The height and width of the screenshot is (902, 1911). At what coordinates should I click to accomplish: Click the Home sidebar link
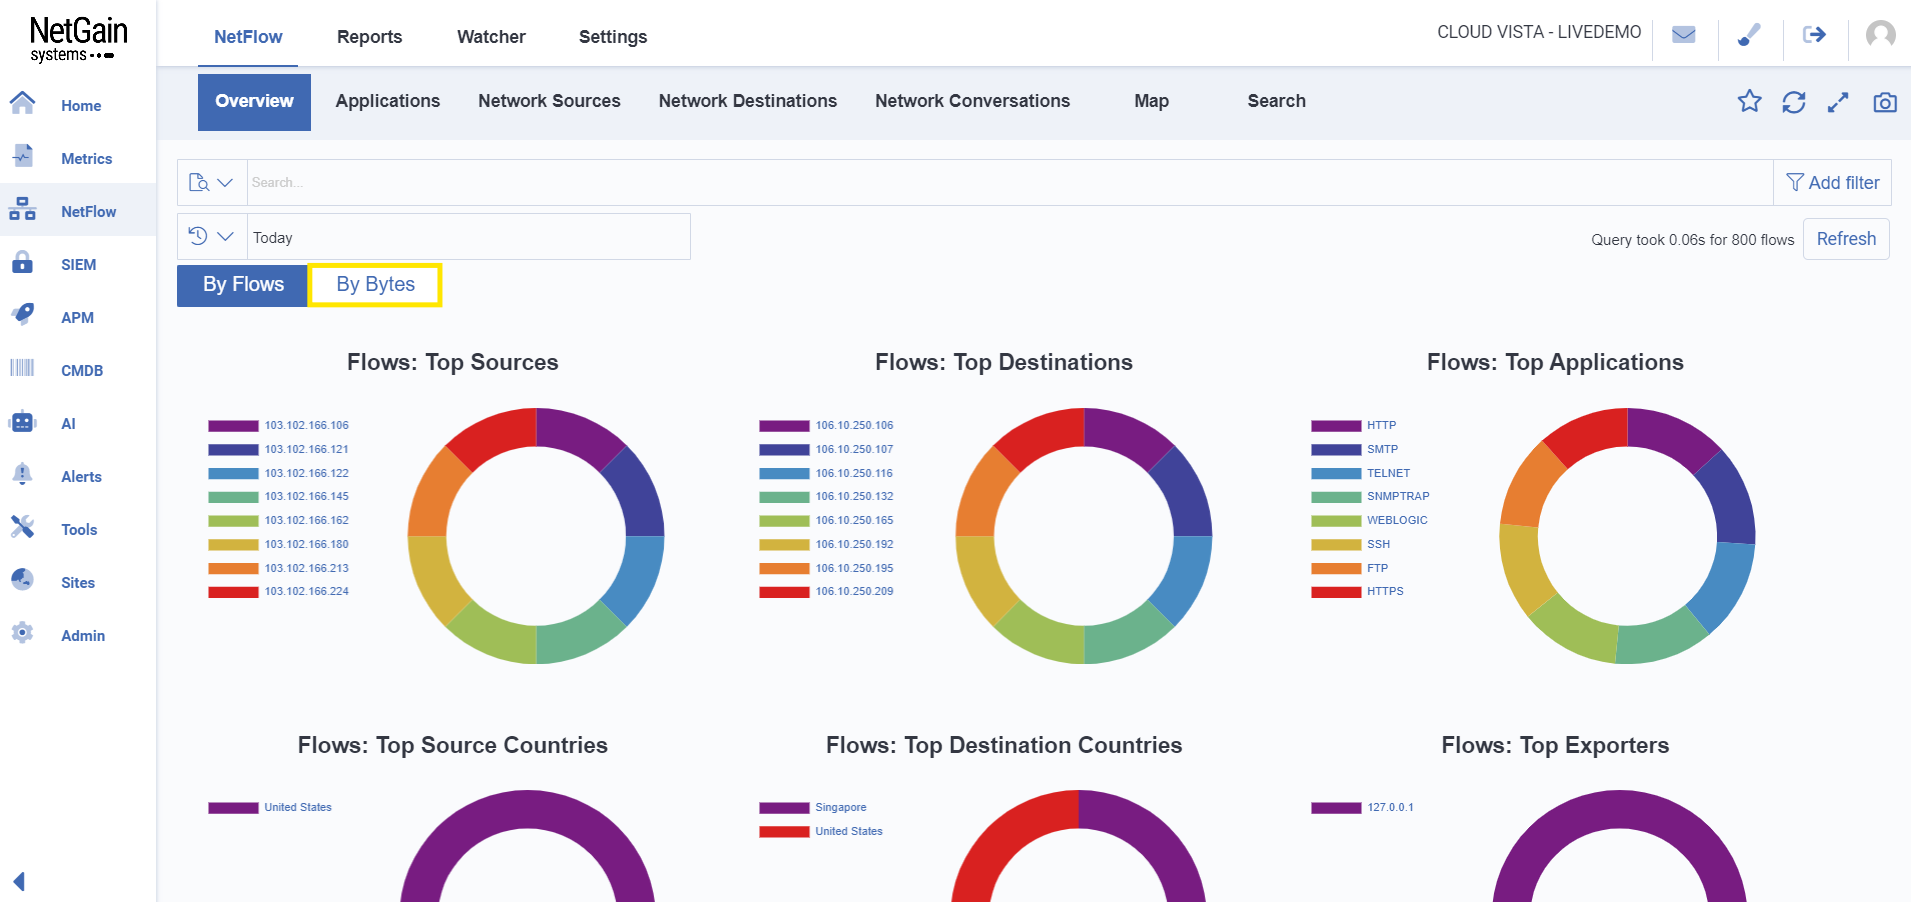(x=81, y=106)
